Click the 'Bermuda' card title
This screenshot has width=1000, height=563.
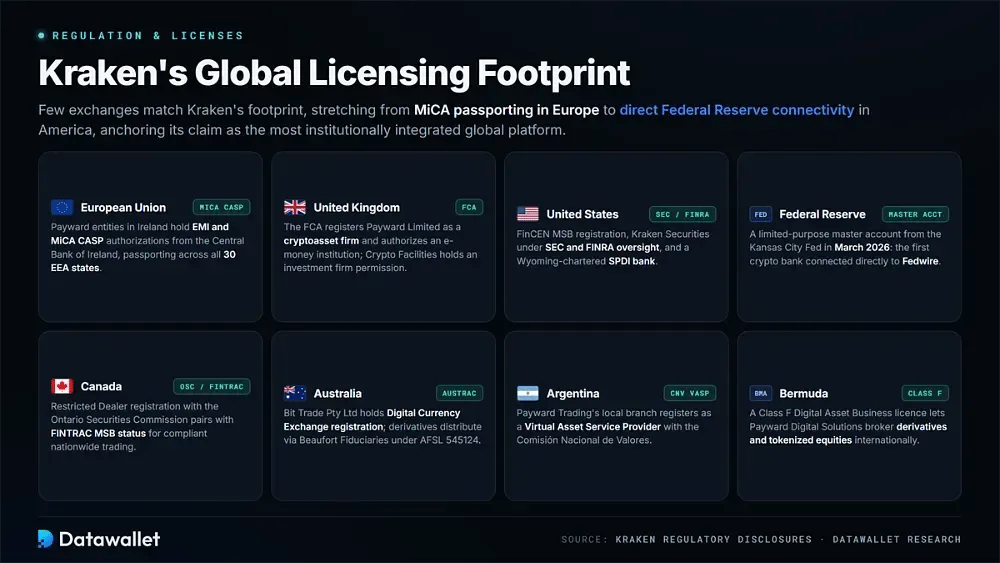click(x=804, y=394)
